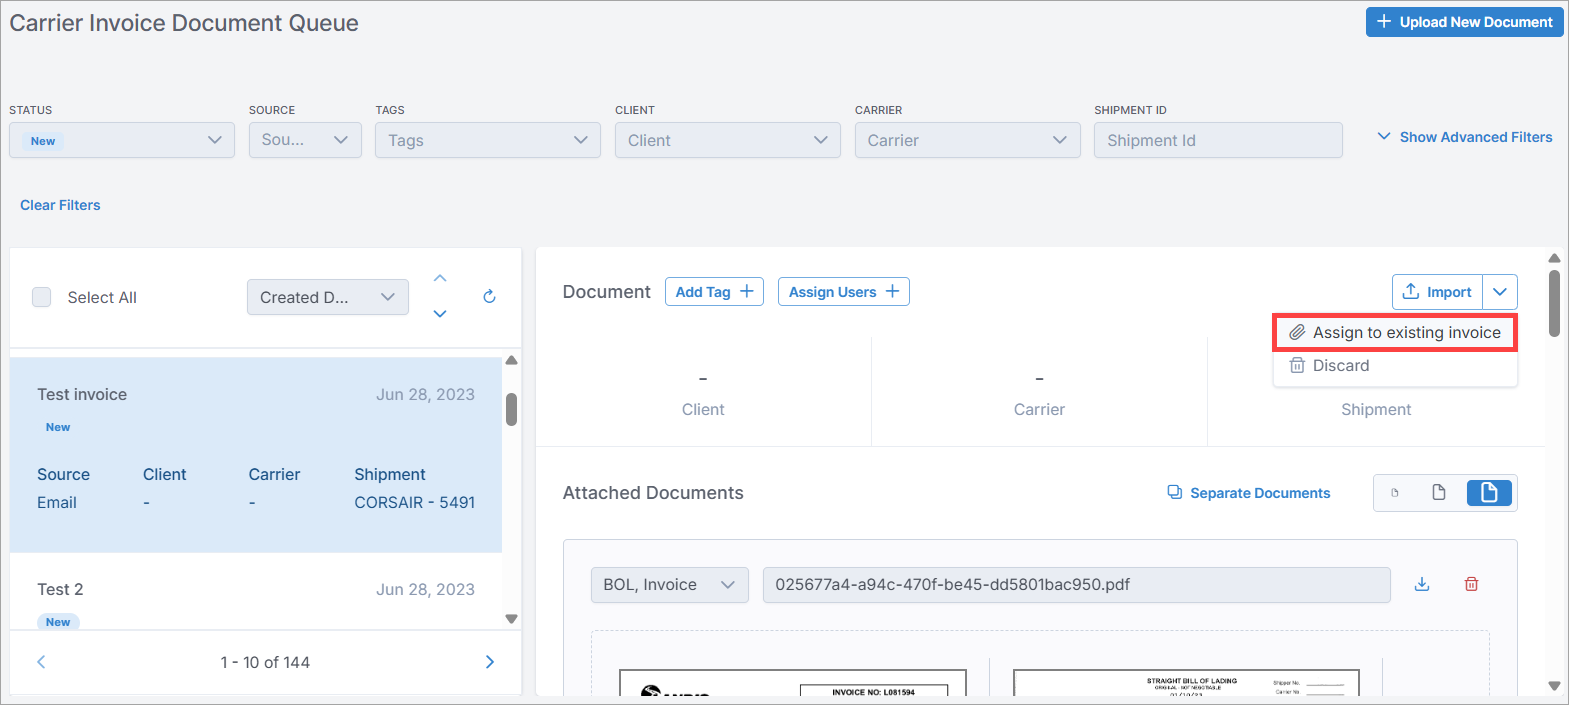Go to the previous page of documents
This screenshot has height=705, width=1569.
click(x=41, y=662)
